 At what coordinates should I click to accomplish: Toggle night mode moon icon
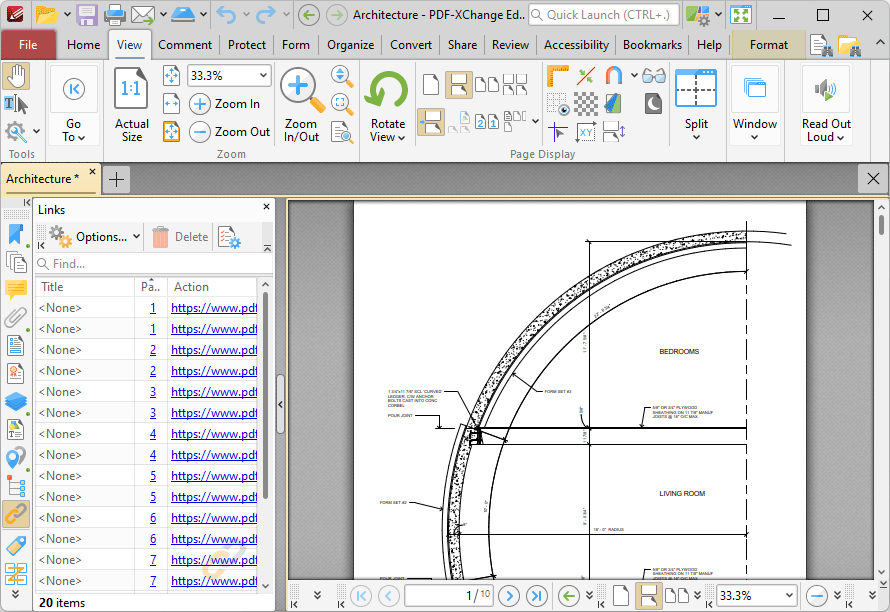click(x=653, y=103)
